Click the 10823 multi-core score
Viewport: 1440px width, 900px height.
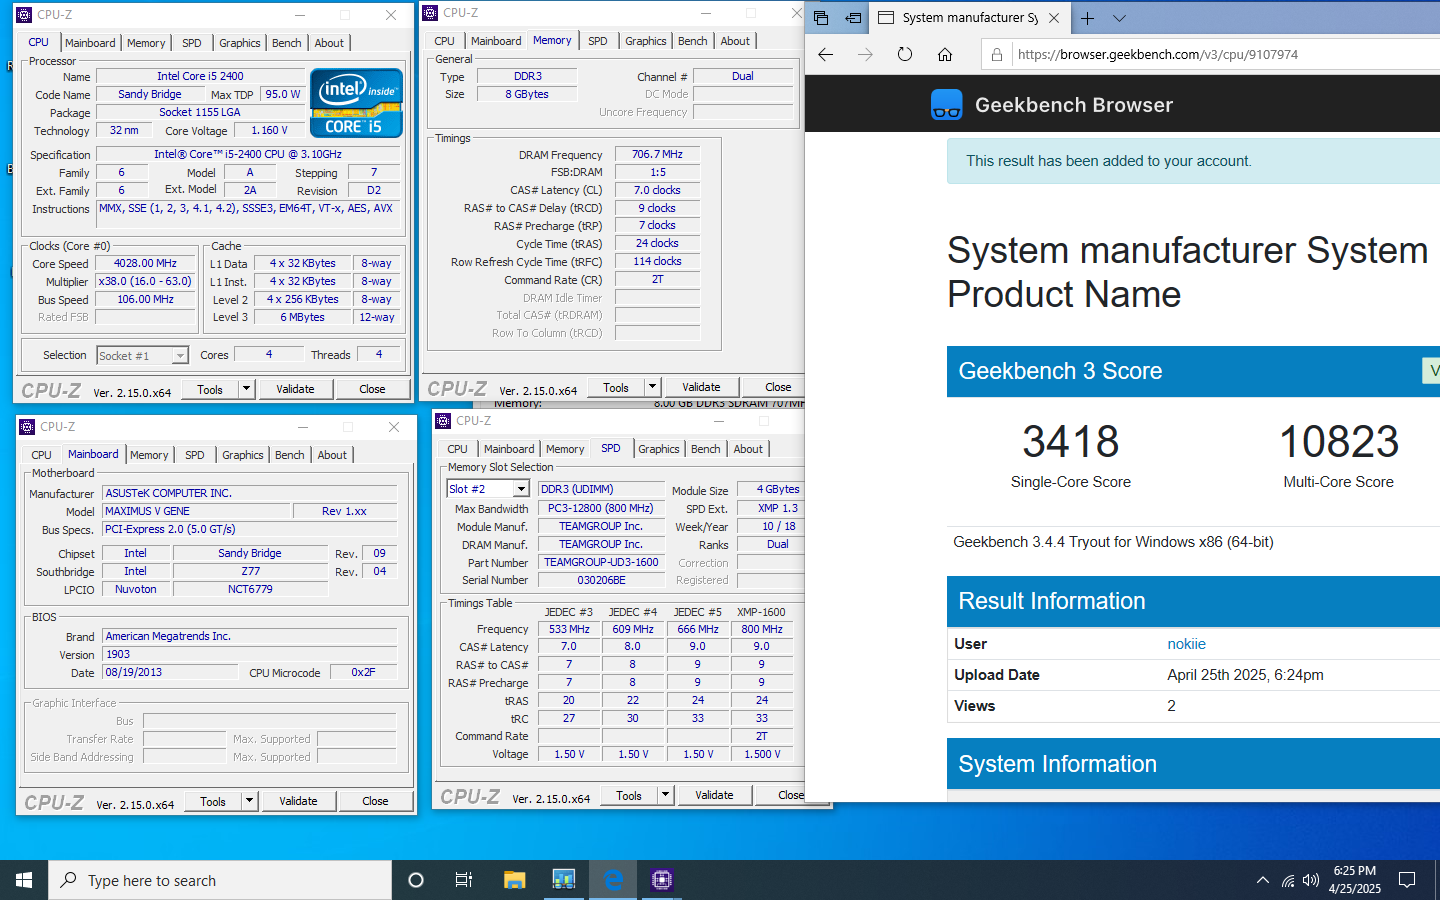pyautogui.click(x=1339, y=441)
